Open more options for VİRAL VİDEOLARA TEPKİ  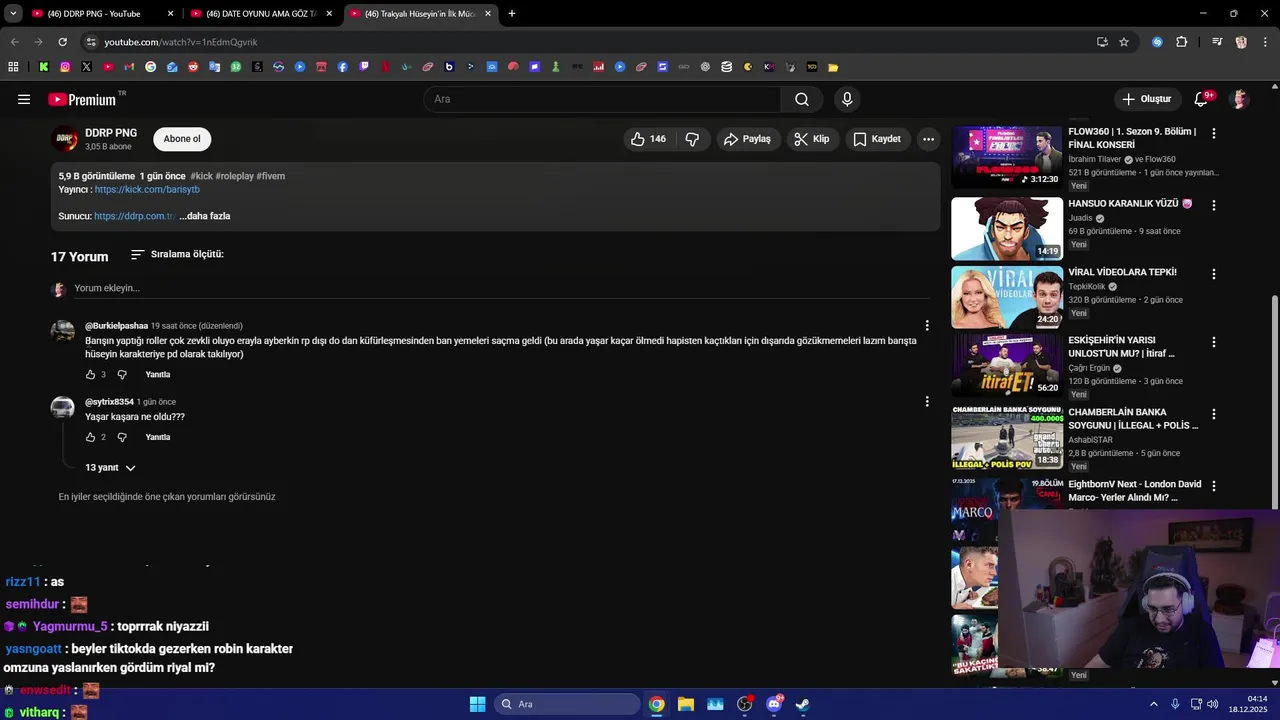coord(1214,274)
